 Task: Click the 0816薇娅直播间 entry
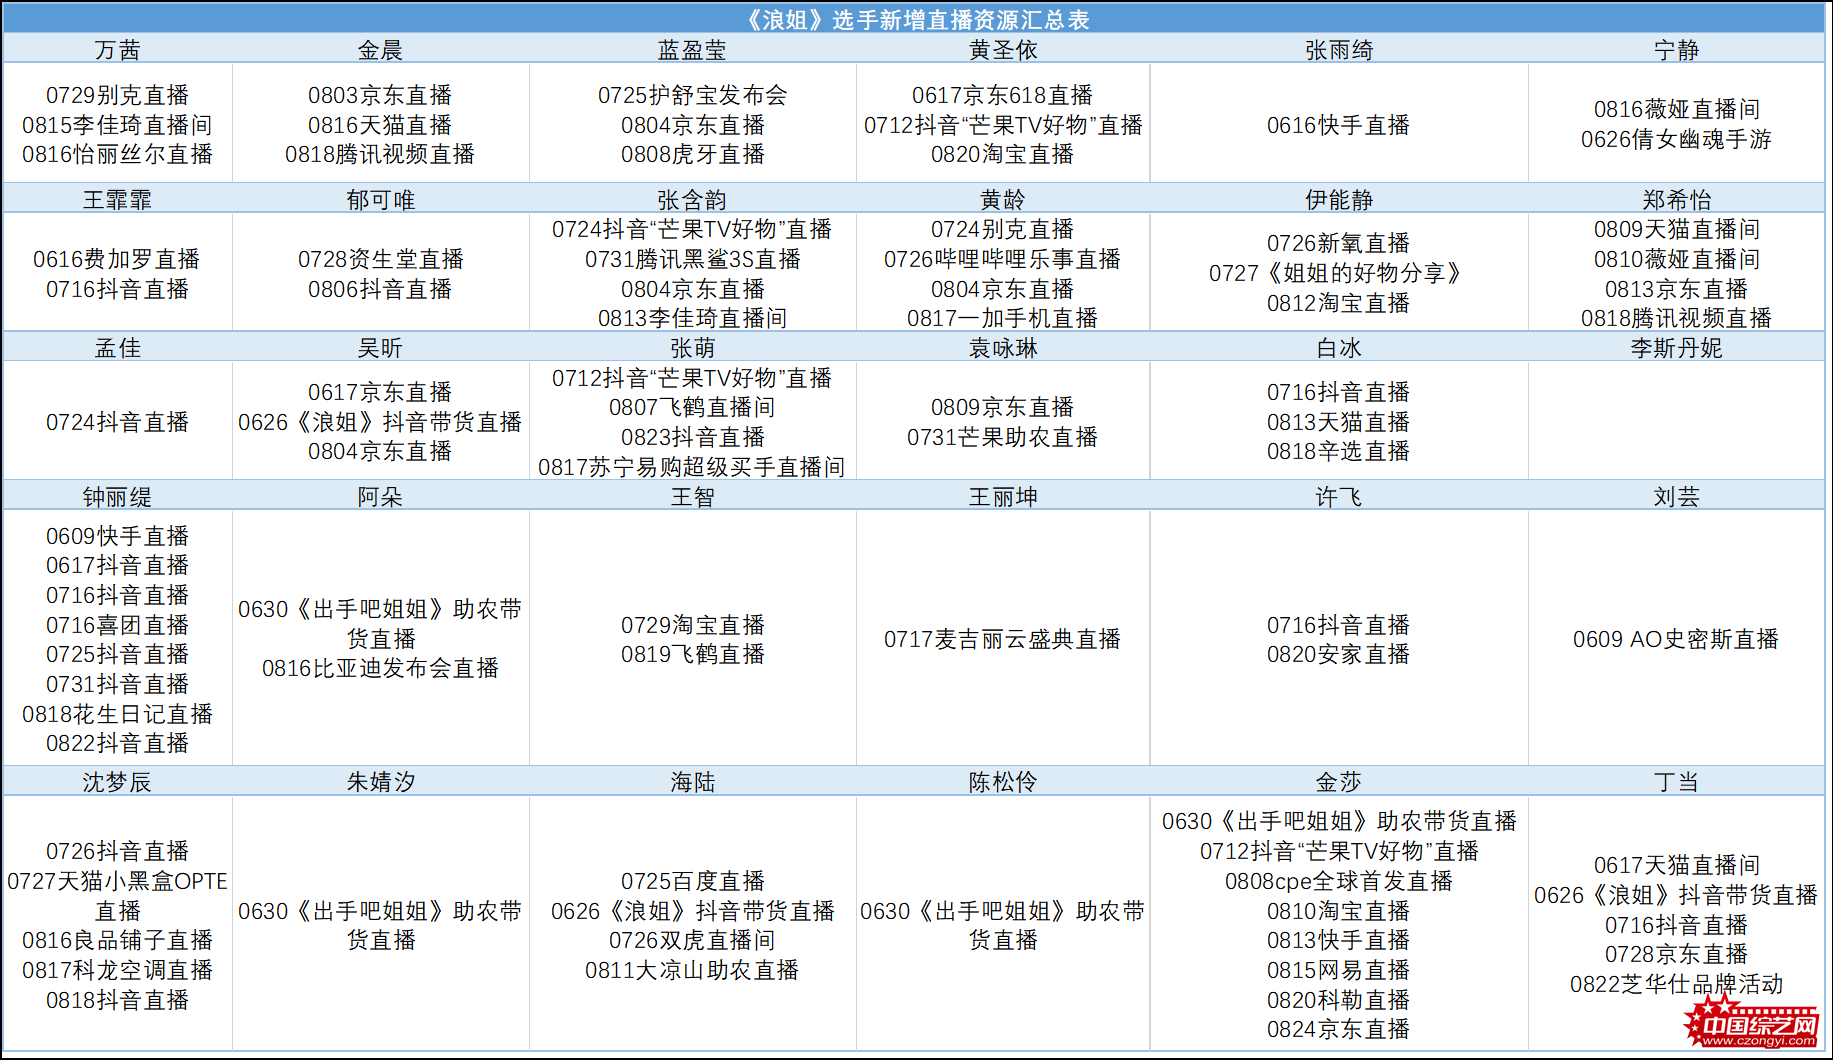(1676, 109)
